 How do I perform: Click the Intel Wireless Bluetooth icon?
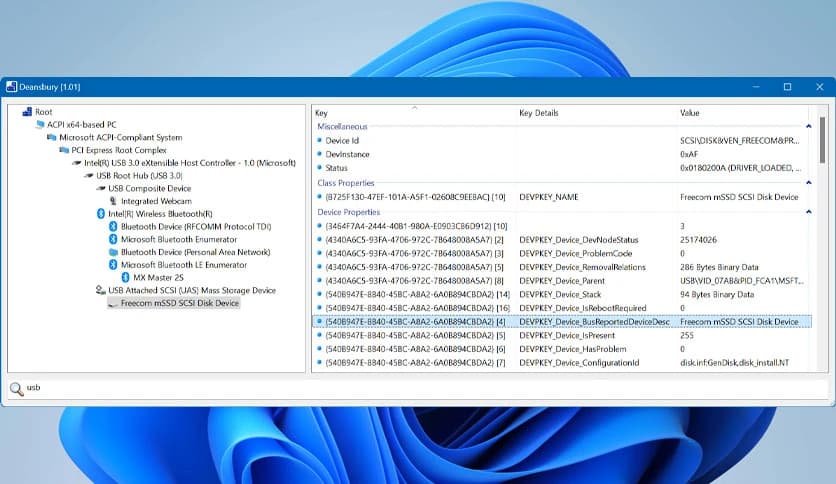point(101,214)
